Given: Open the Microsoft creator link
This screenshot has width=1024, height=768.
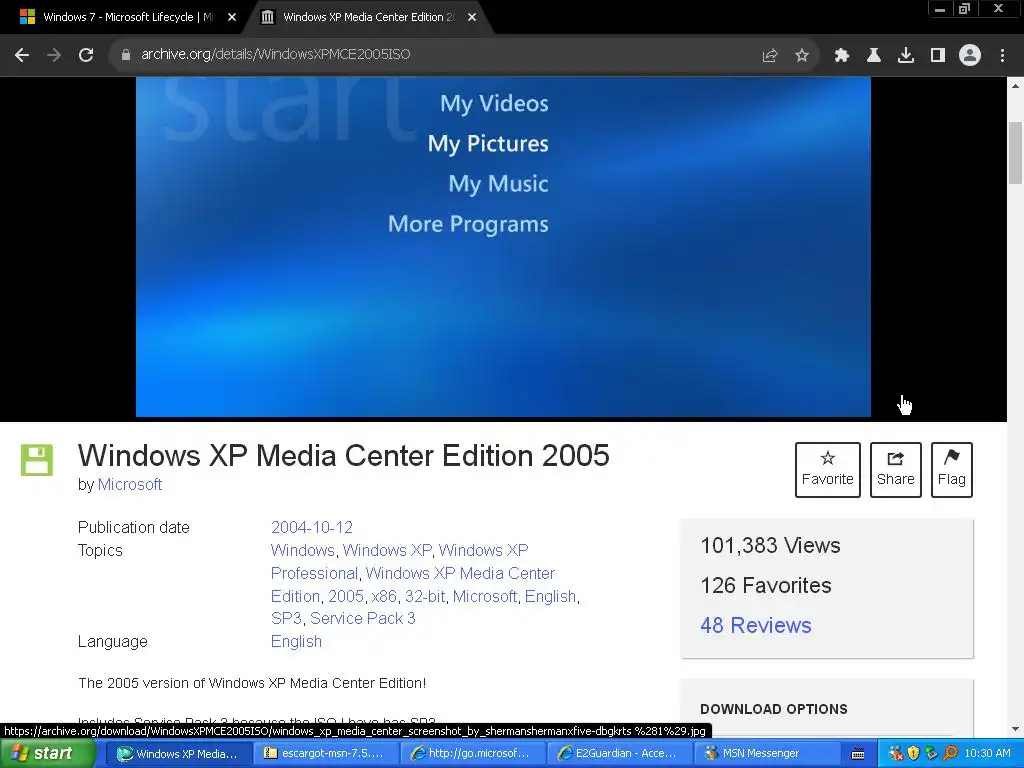Looking at the screenshot, I should (130, 485).
